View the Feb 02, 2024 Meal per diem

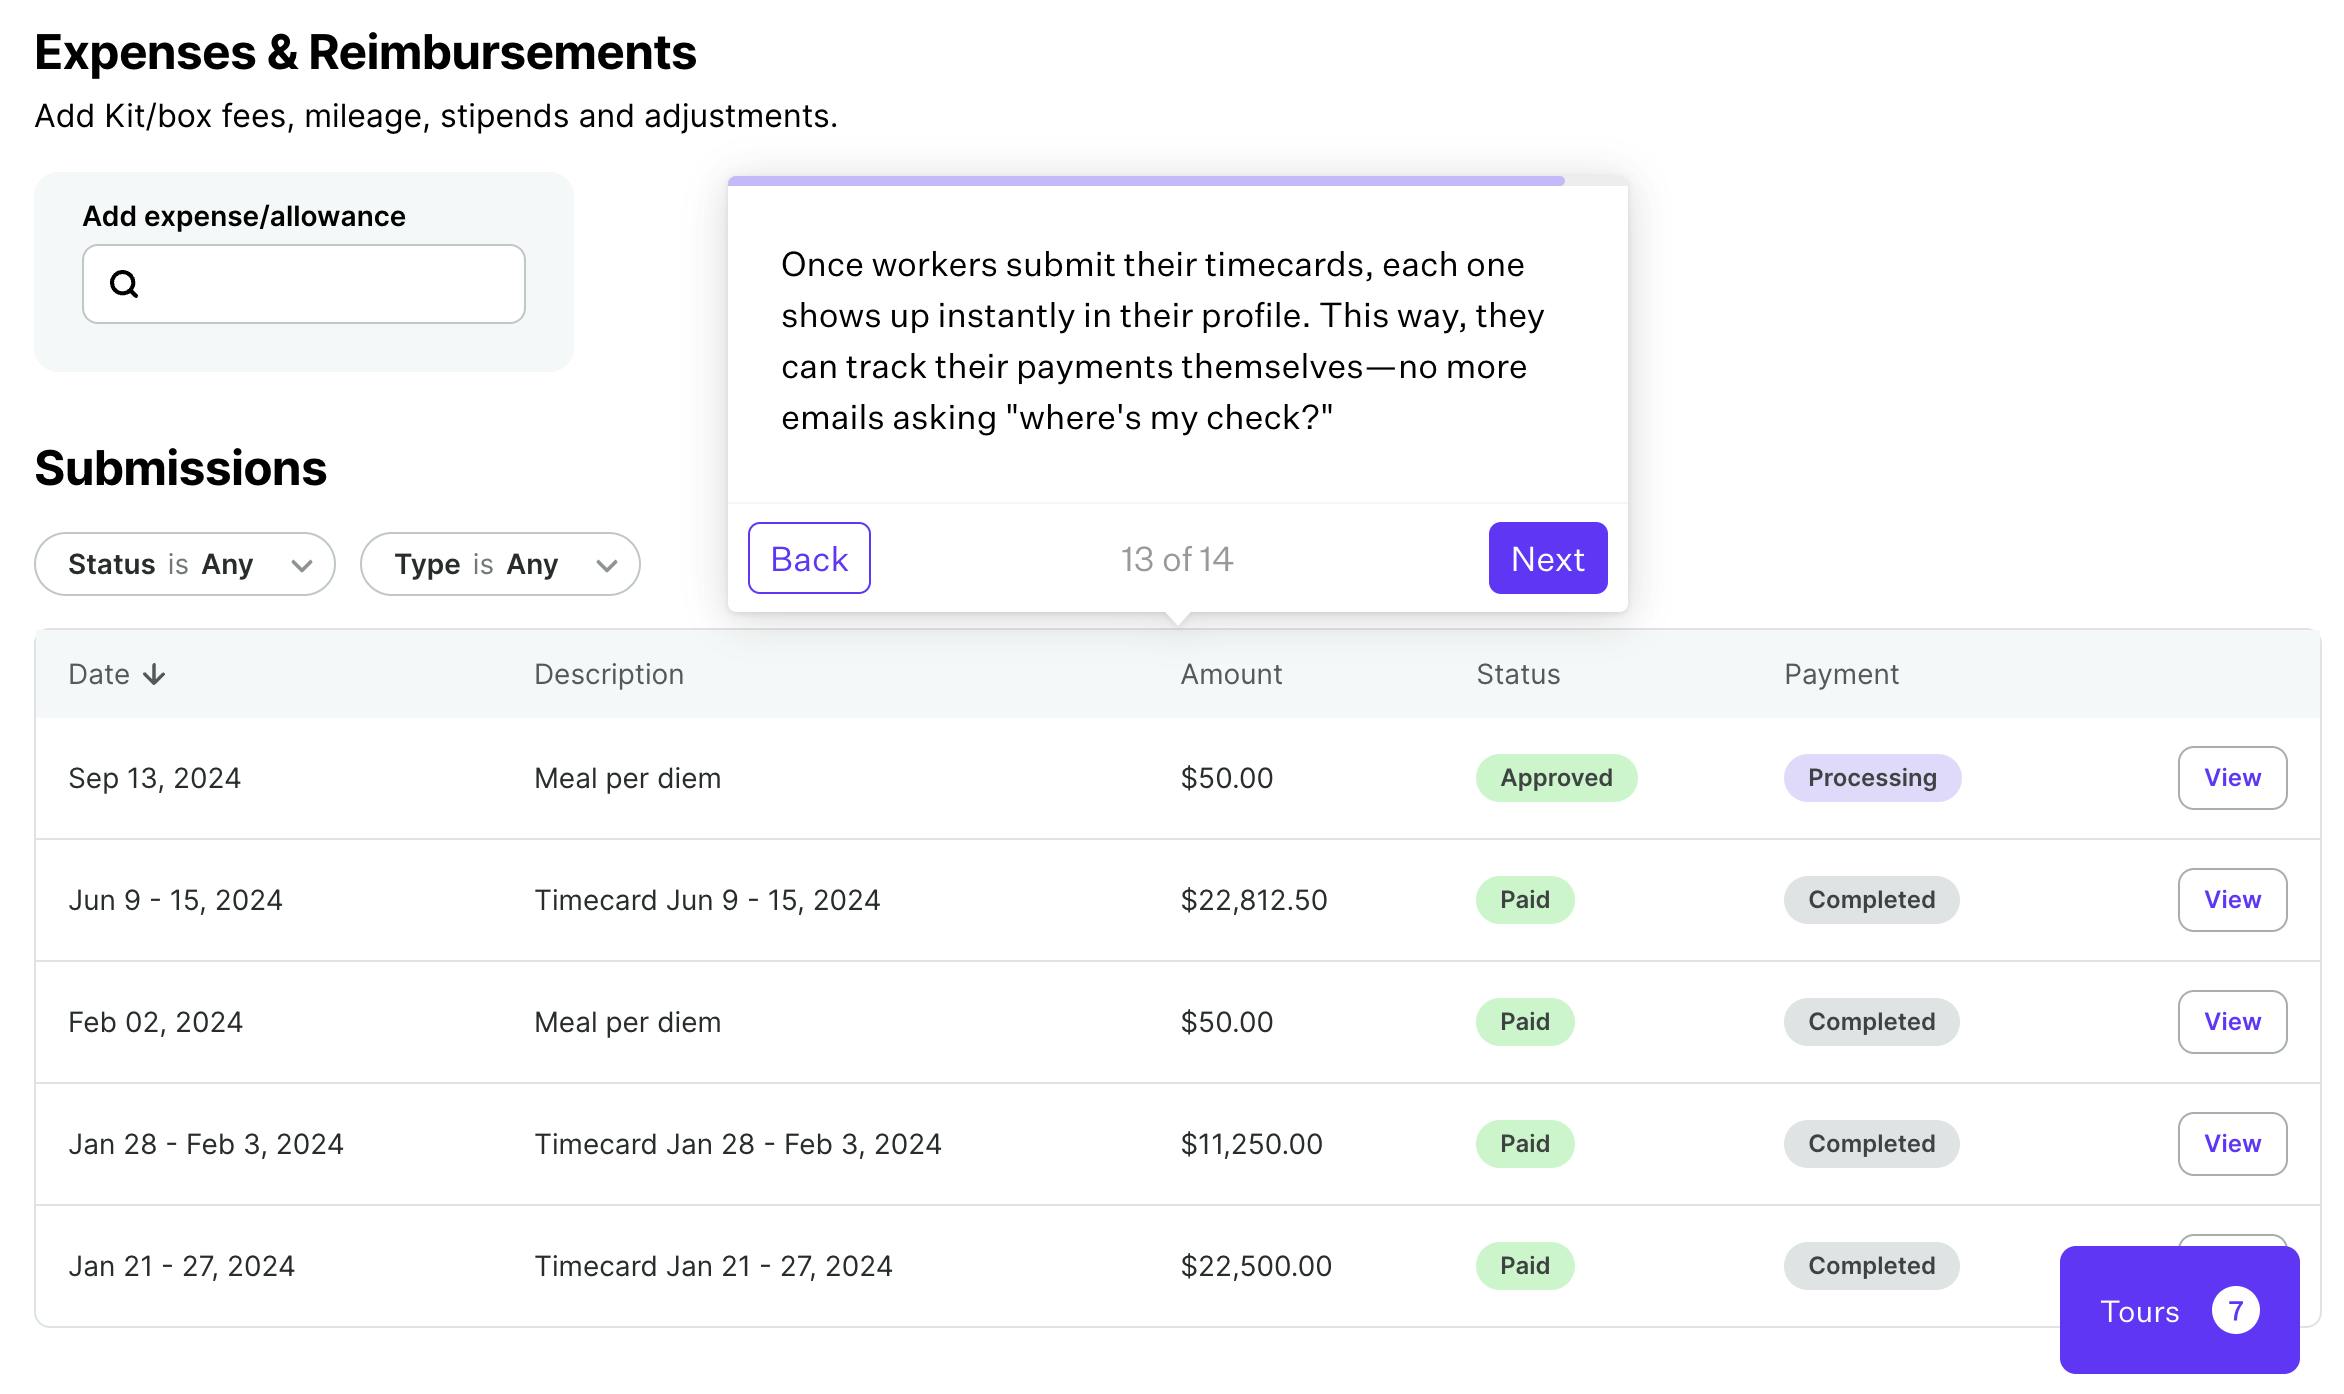2231,1022
